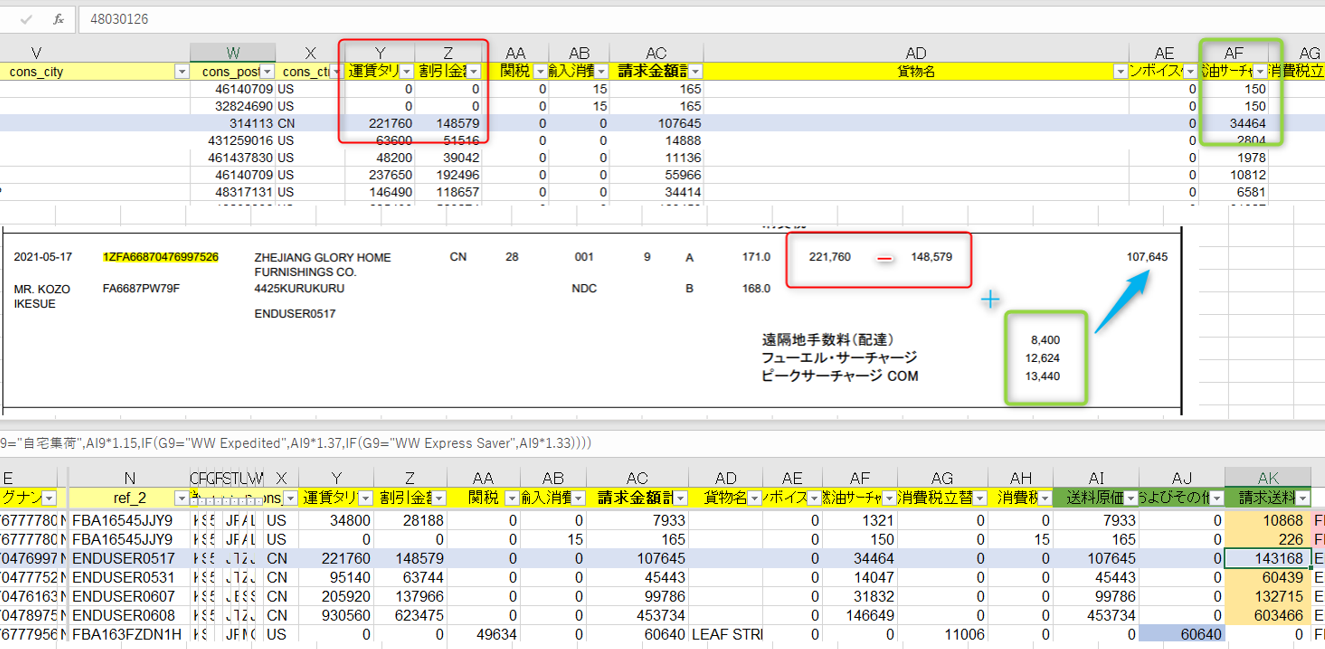Open 運賃タリ filter dropdown in lower sheet

[x=364, y=498]
